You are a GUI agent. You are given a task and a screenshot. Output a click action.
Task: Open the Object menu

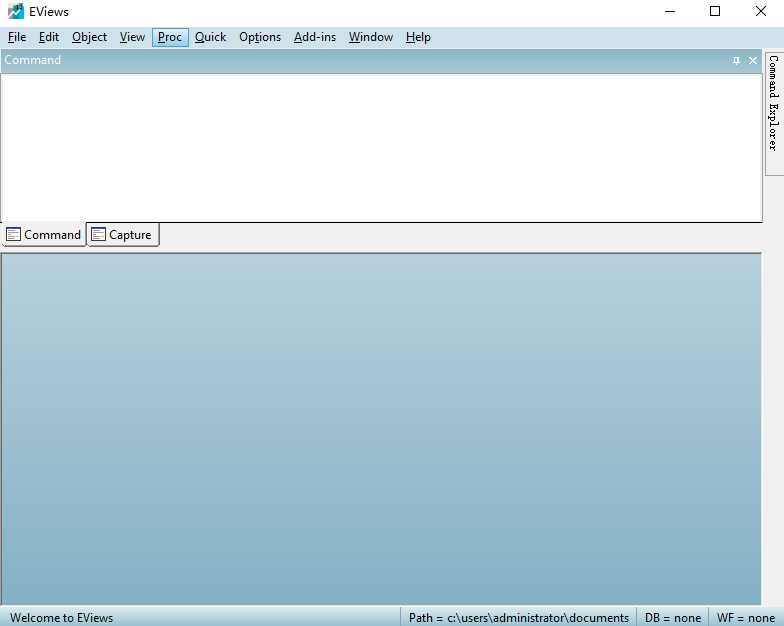click(x=89, y=37)
